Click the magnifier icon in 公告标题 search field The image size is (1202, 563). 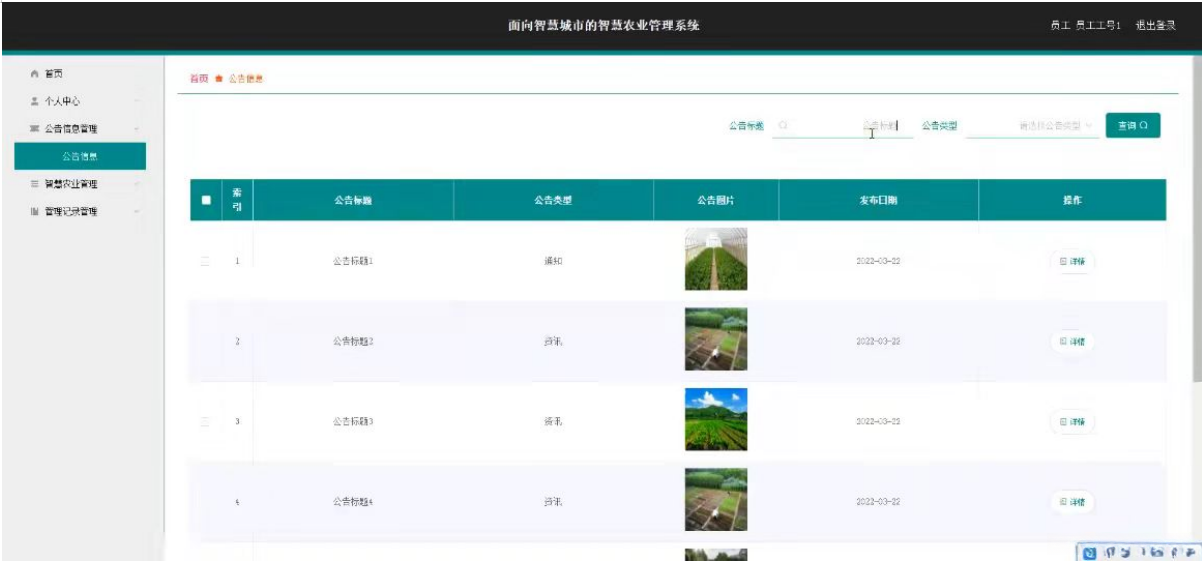tap(783, 126)
